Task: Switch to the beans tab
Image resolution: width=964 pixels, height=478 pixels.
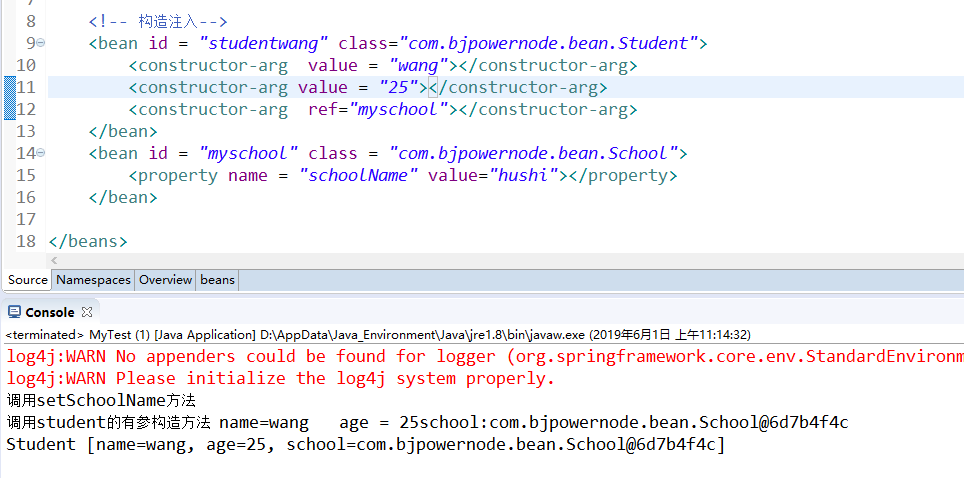Action: [x=218, y=280]
